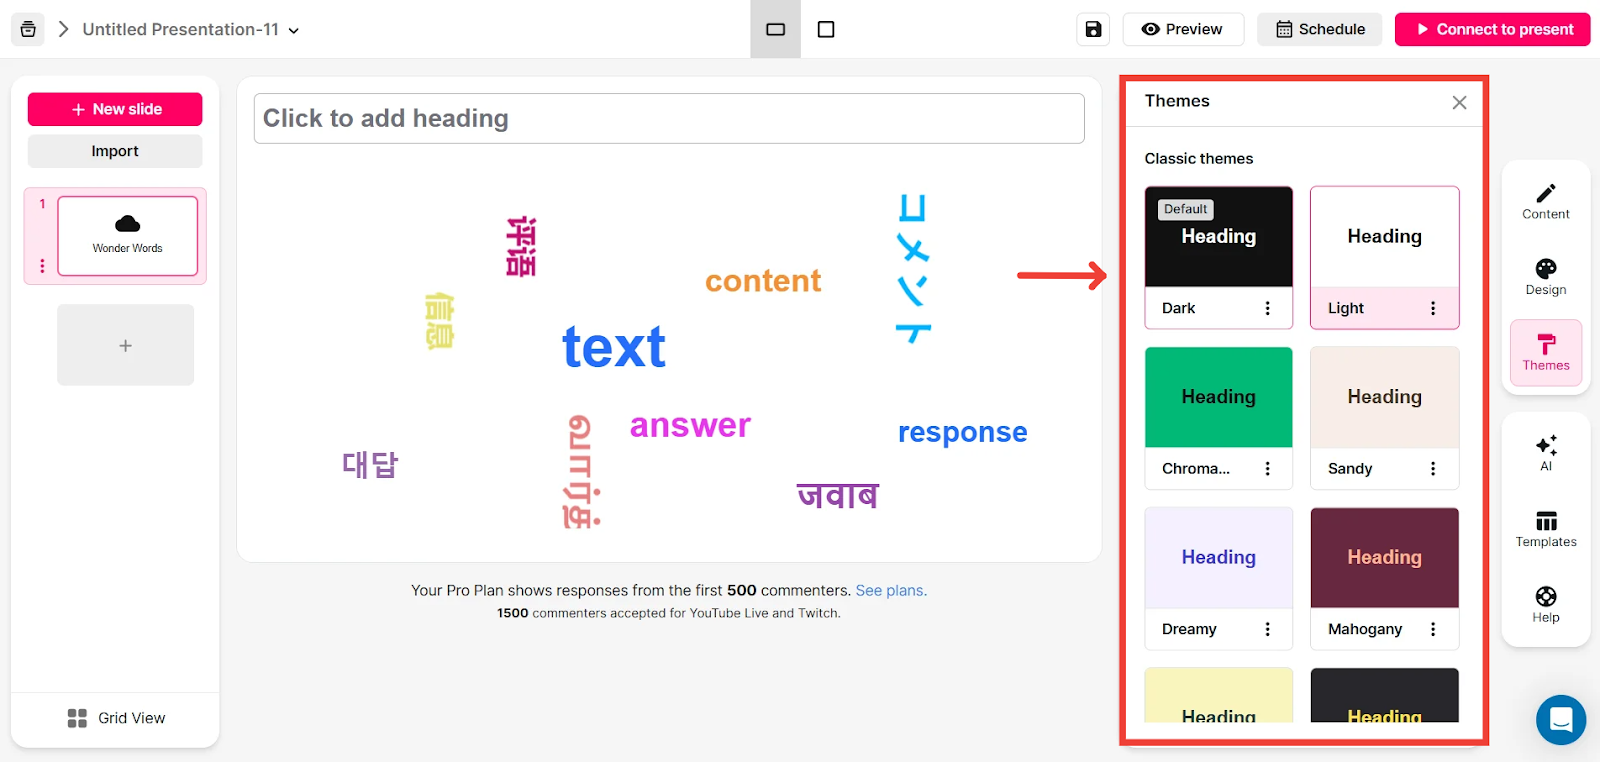Switch to square layout view

point(826,29)
